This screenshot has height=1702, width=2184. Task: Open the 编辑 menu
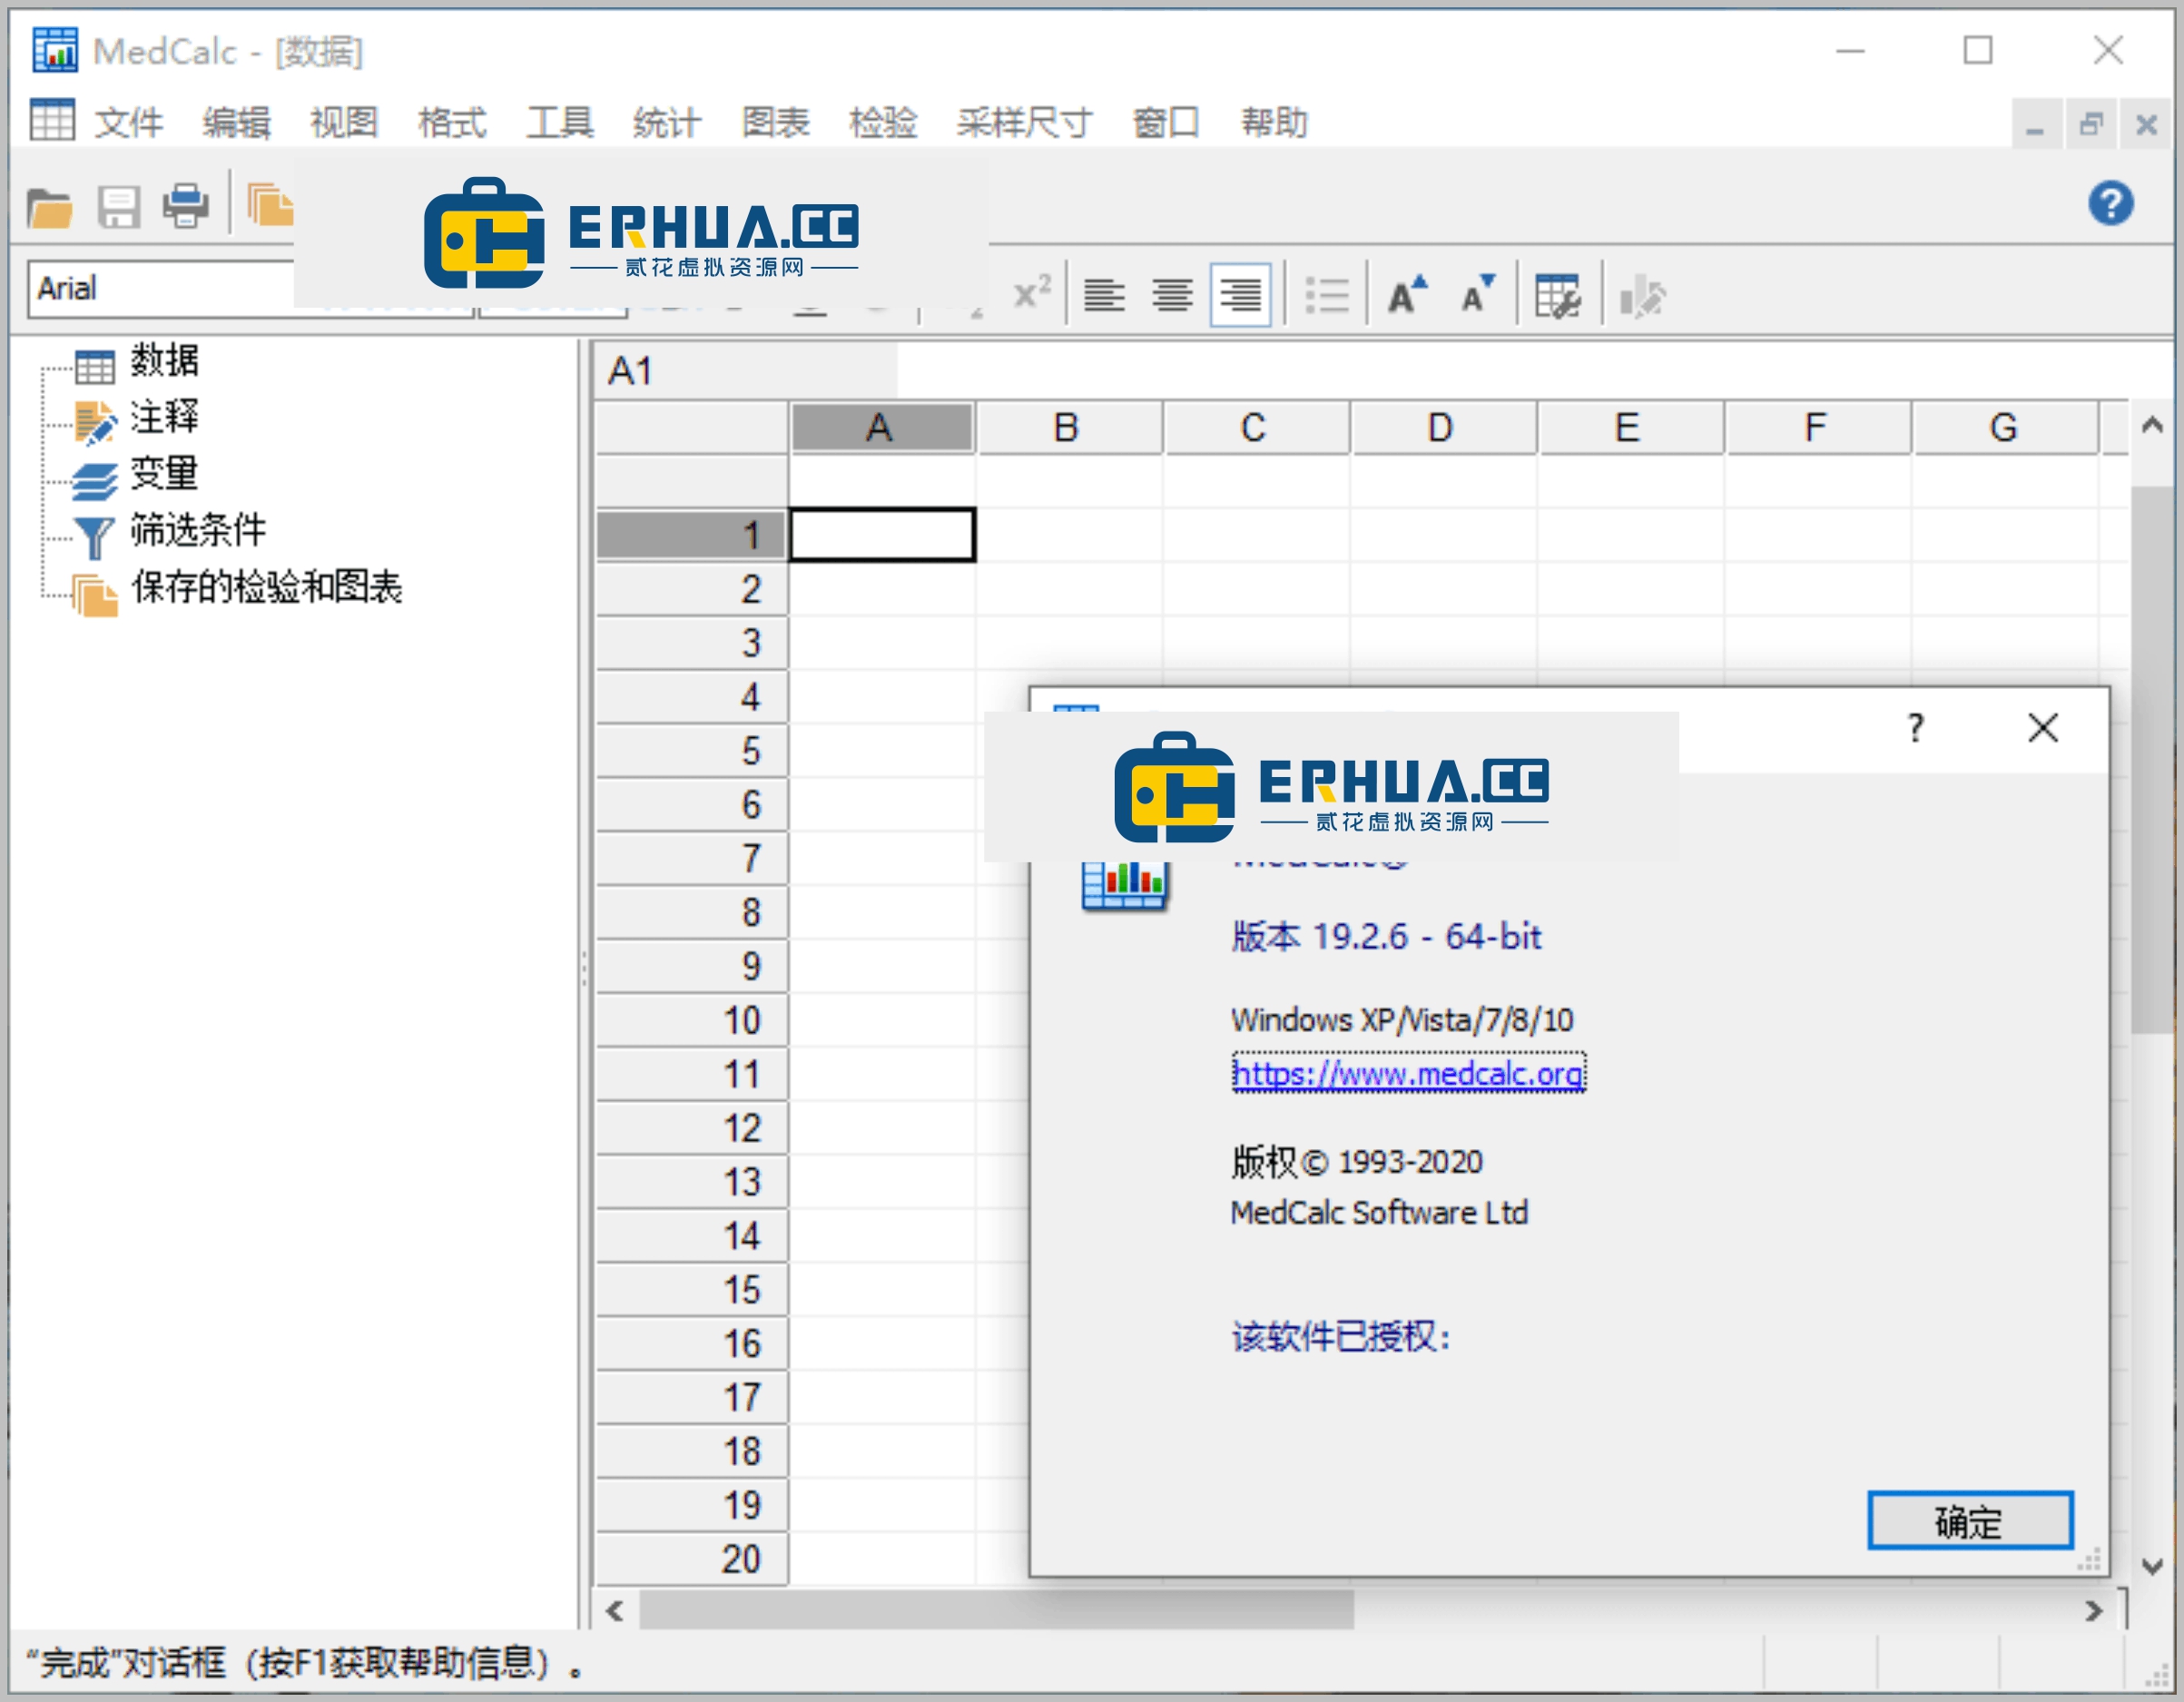236,123
